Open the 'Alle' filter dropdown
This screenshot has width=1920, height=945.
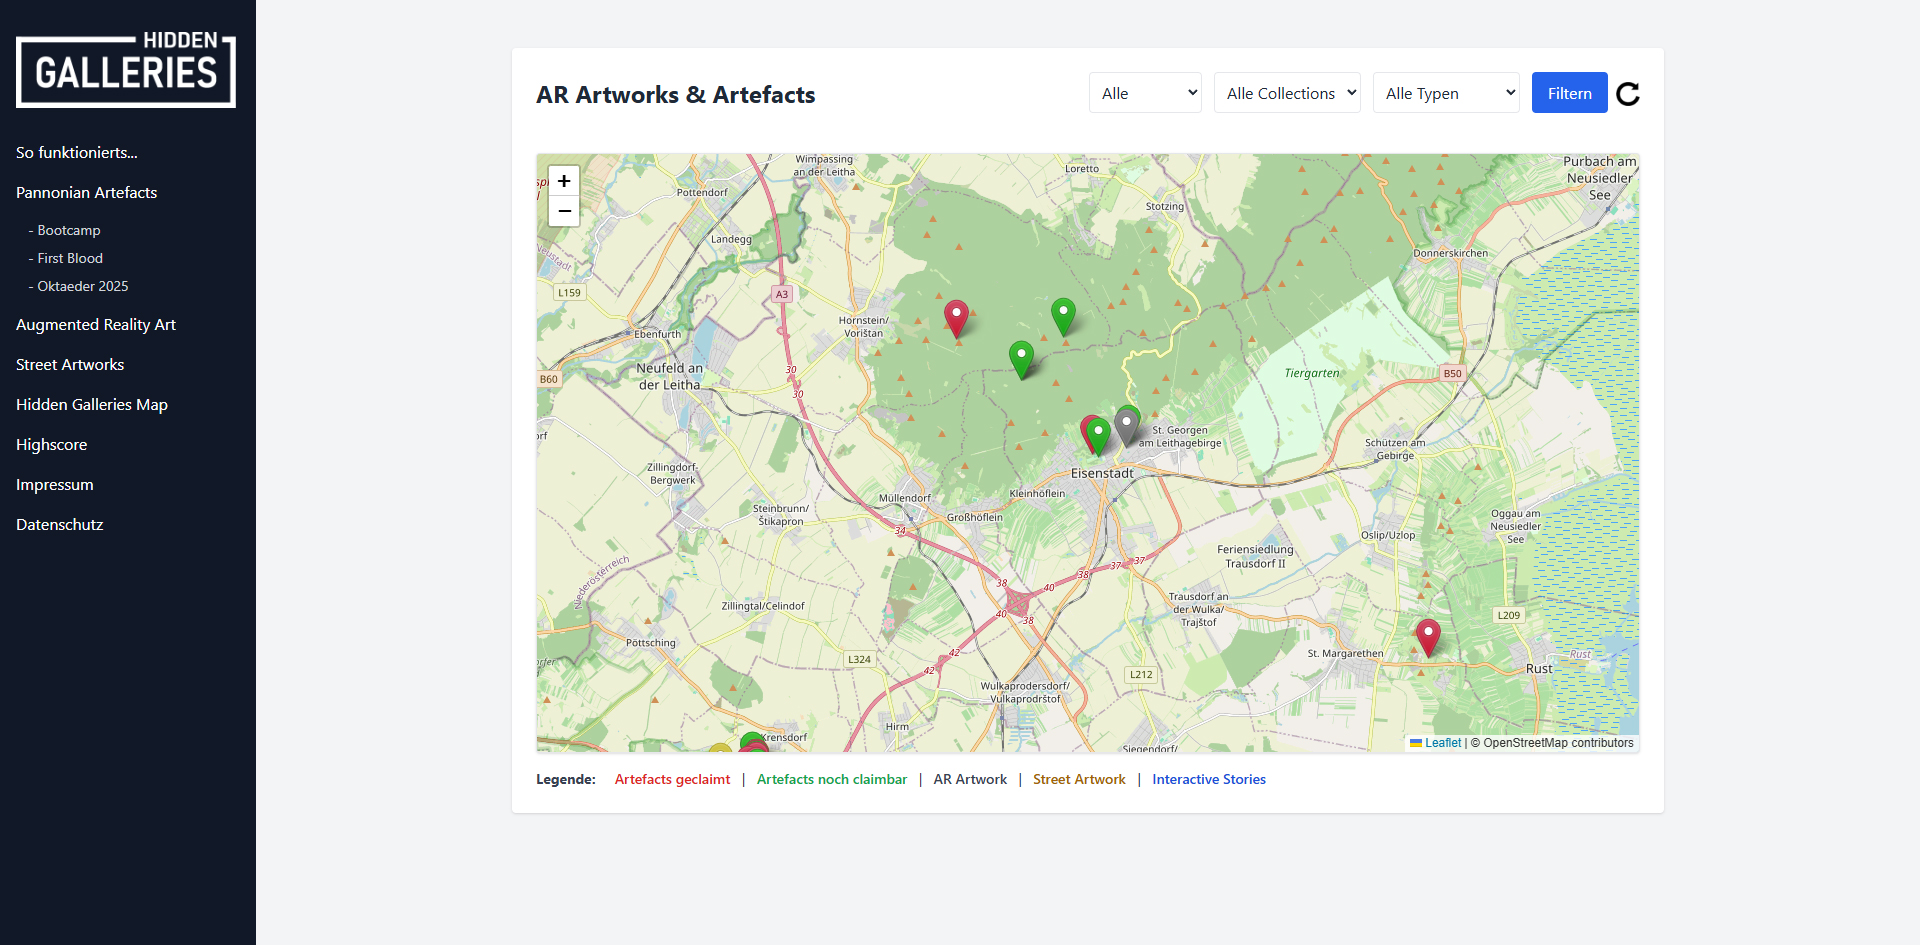(x=1145, y=93)
